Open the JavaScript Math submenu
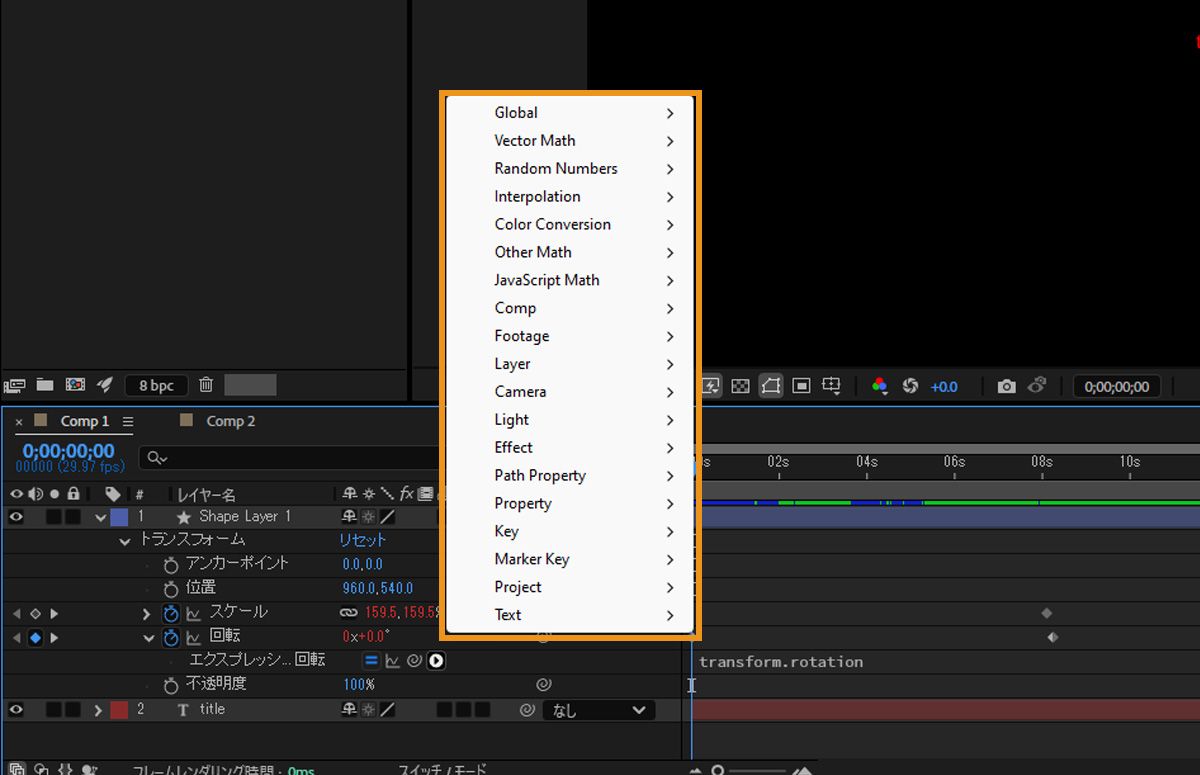 (547, 280)
